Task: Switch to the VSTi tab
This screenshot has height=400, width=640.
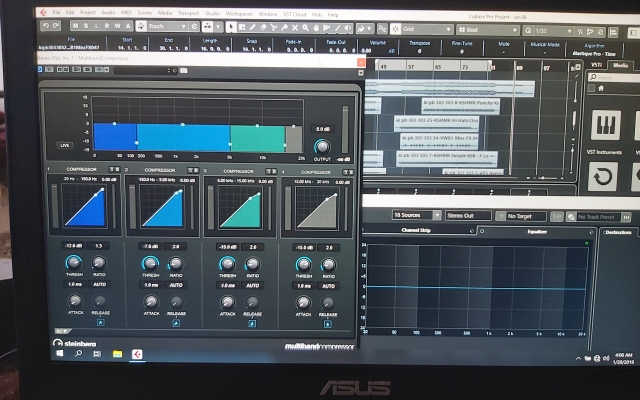Action: tap(597, 65)
